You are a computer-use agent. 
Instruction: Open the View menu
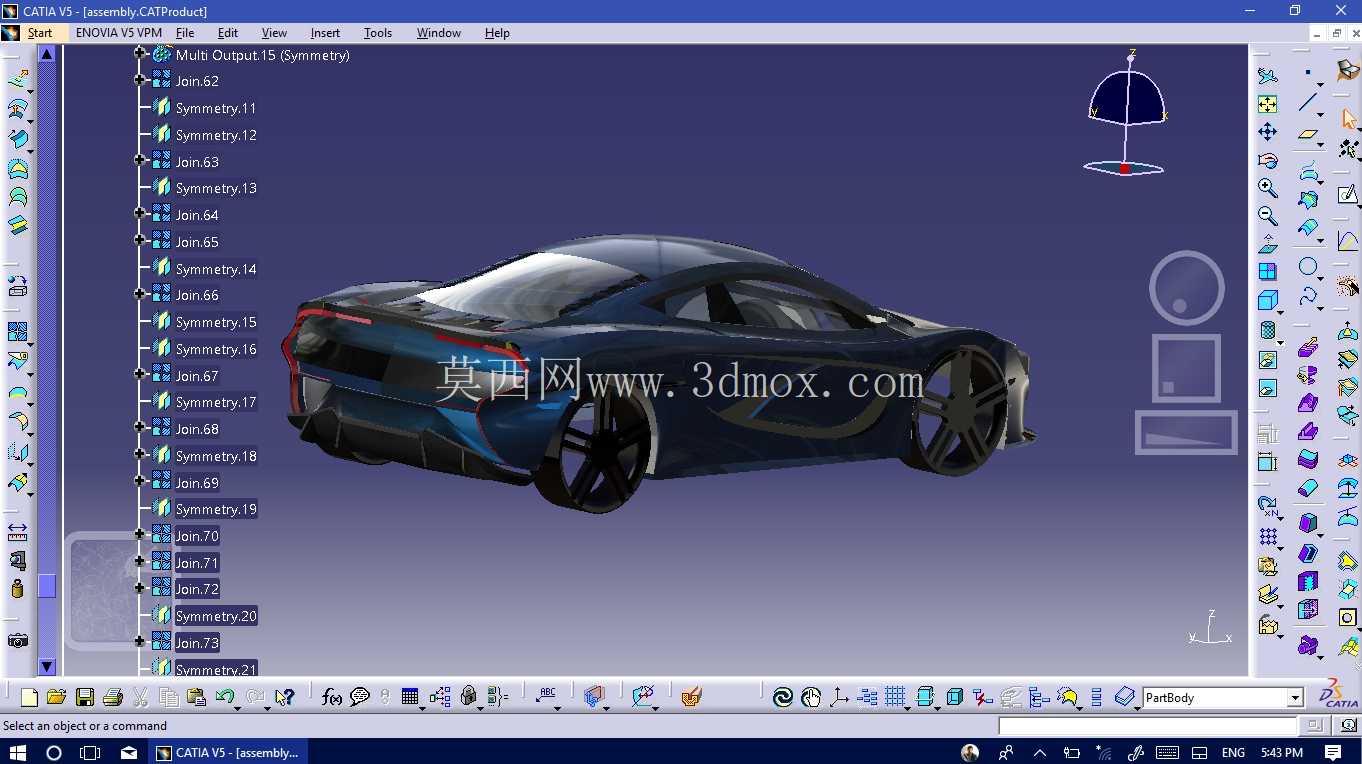(274, 33)
